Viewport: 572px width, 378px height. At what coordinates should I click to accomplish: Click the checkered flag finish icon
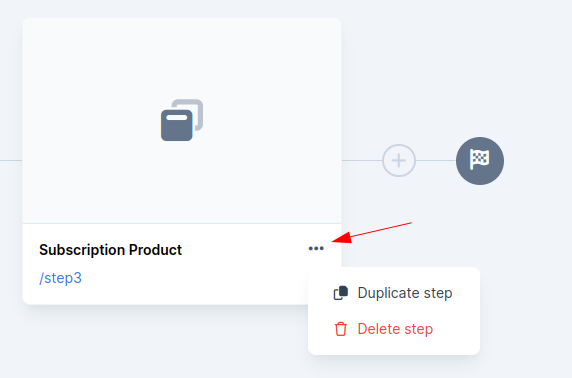click(x=479, y=159)
